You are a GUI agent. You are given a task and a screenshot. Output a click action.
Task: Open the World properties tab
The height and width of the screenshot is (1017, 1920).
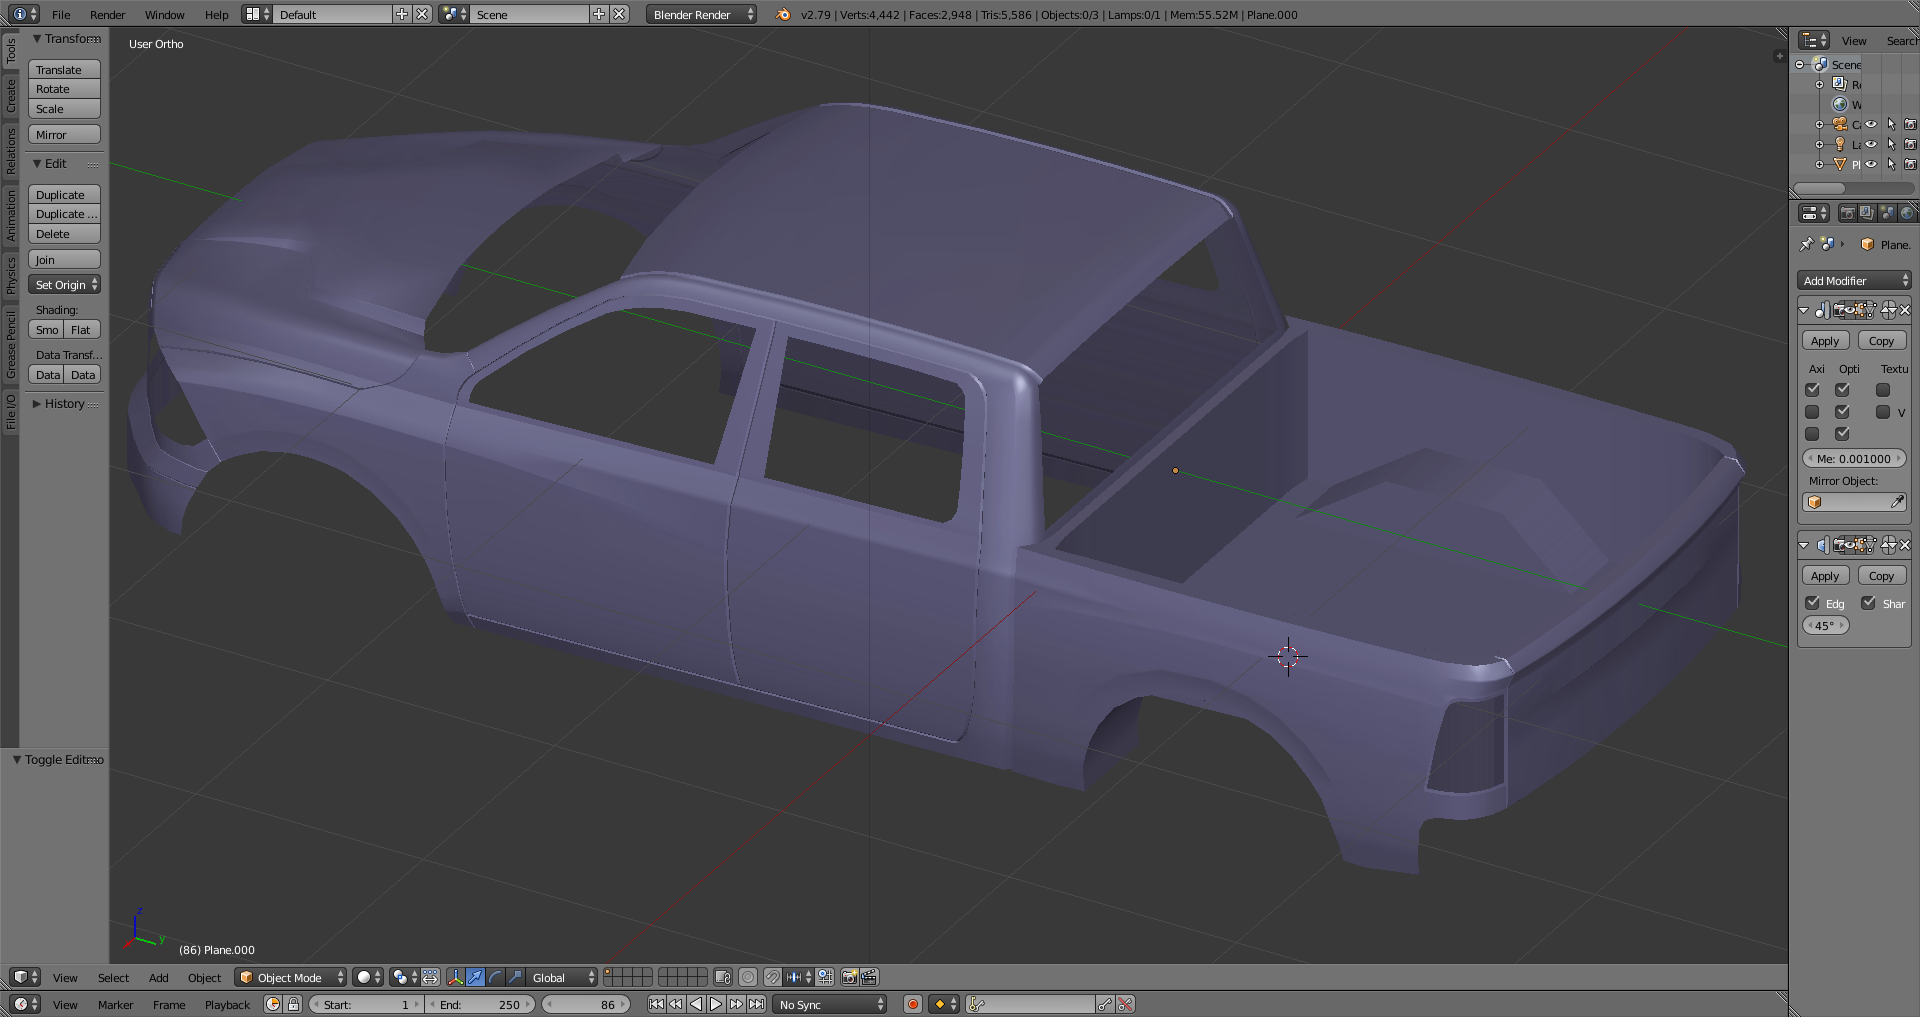point(1907,213)
